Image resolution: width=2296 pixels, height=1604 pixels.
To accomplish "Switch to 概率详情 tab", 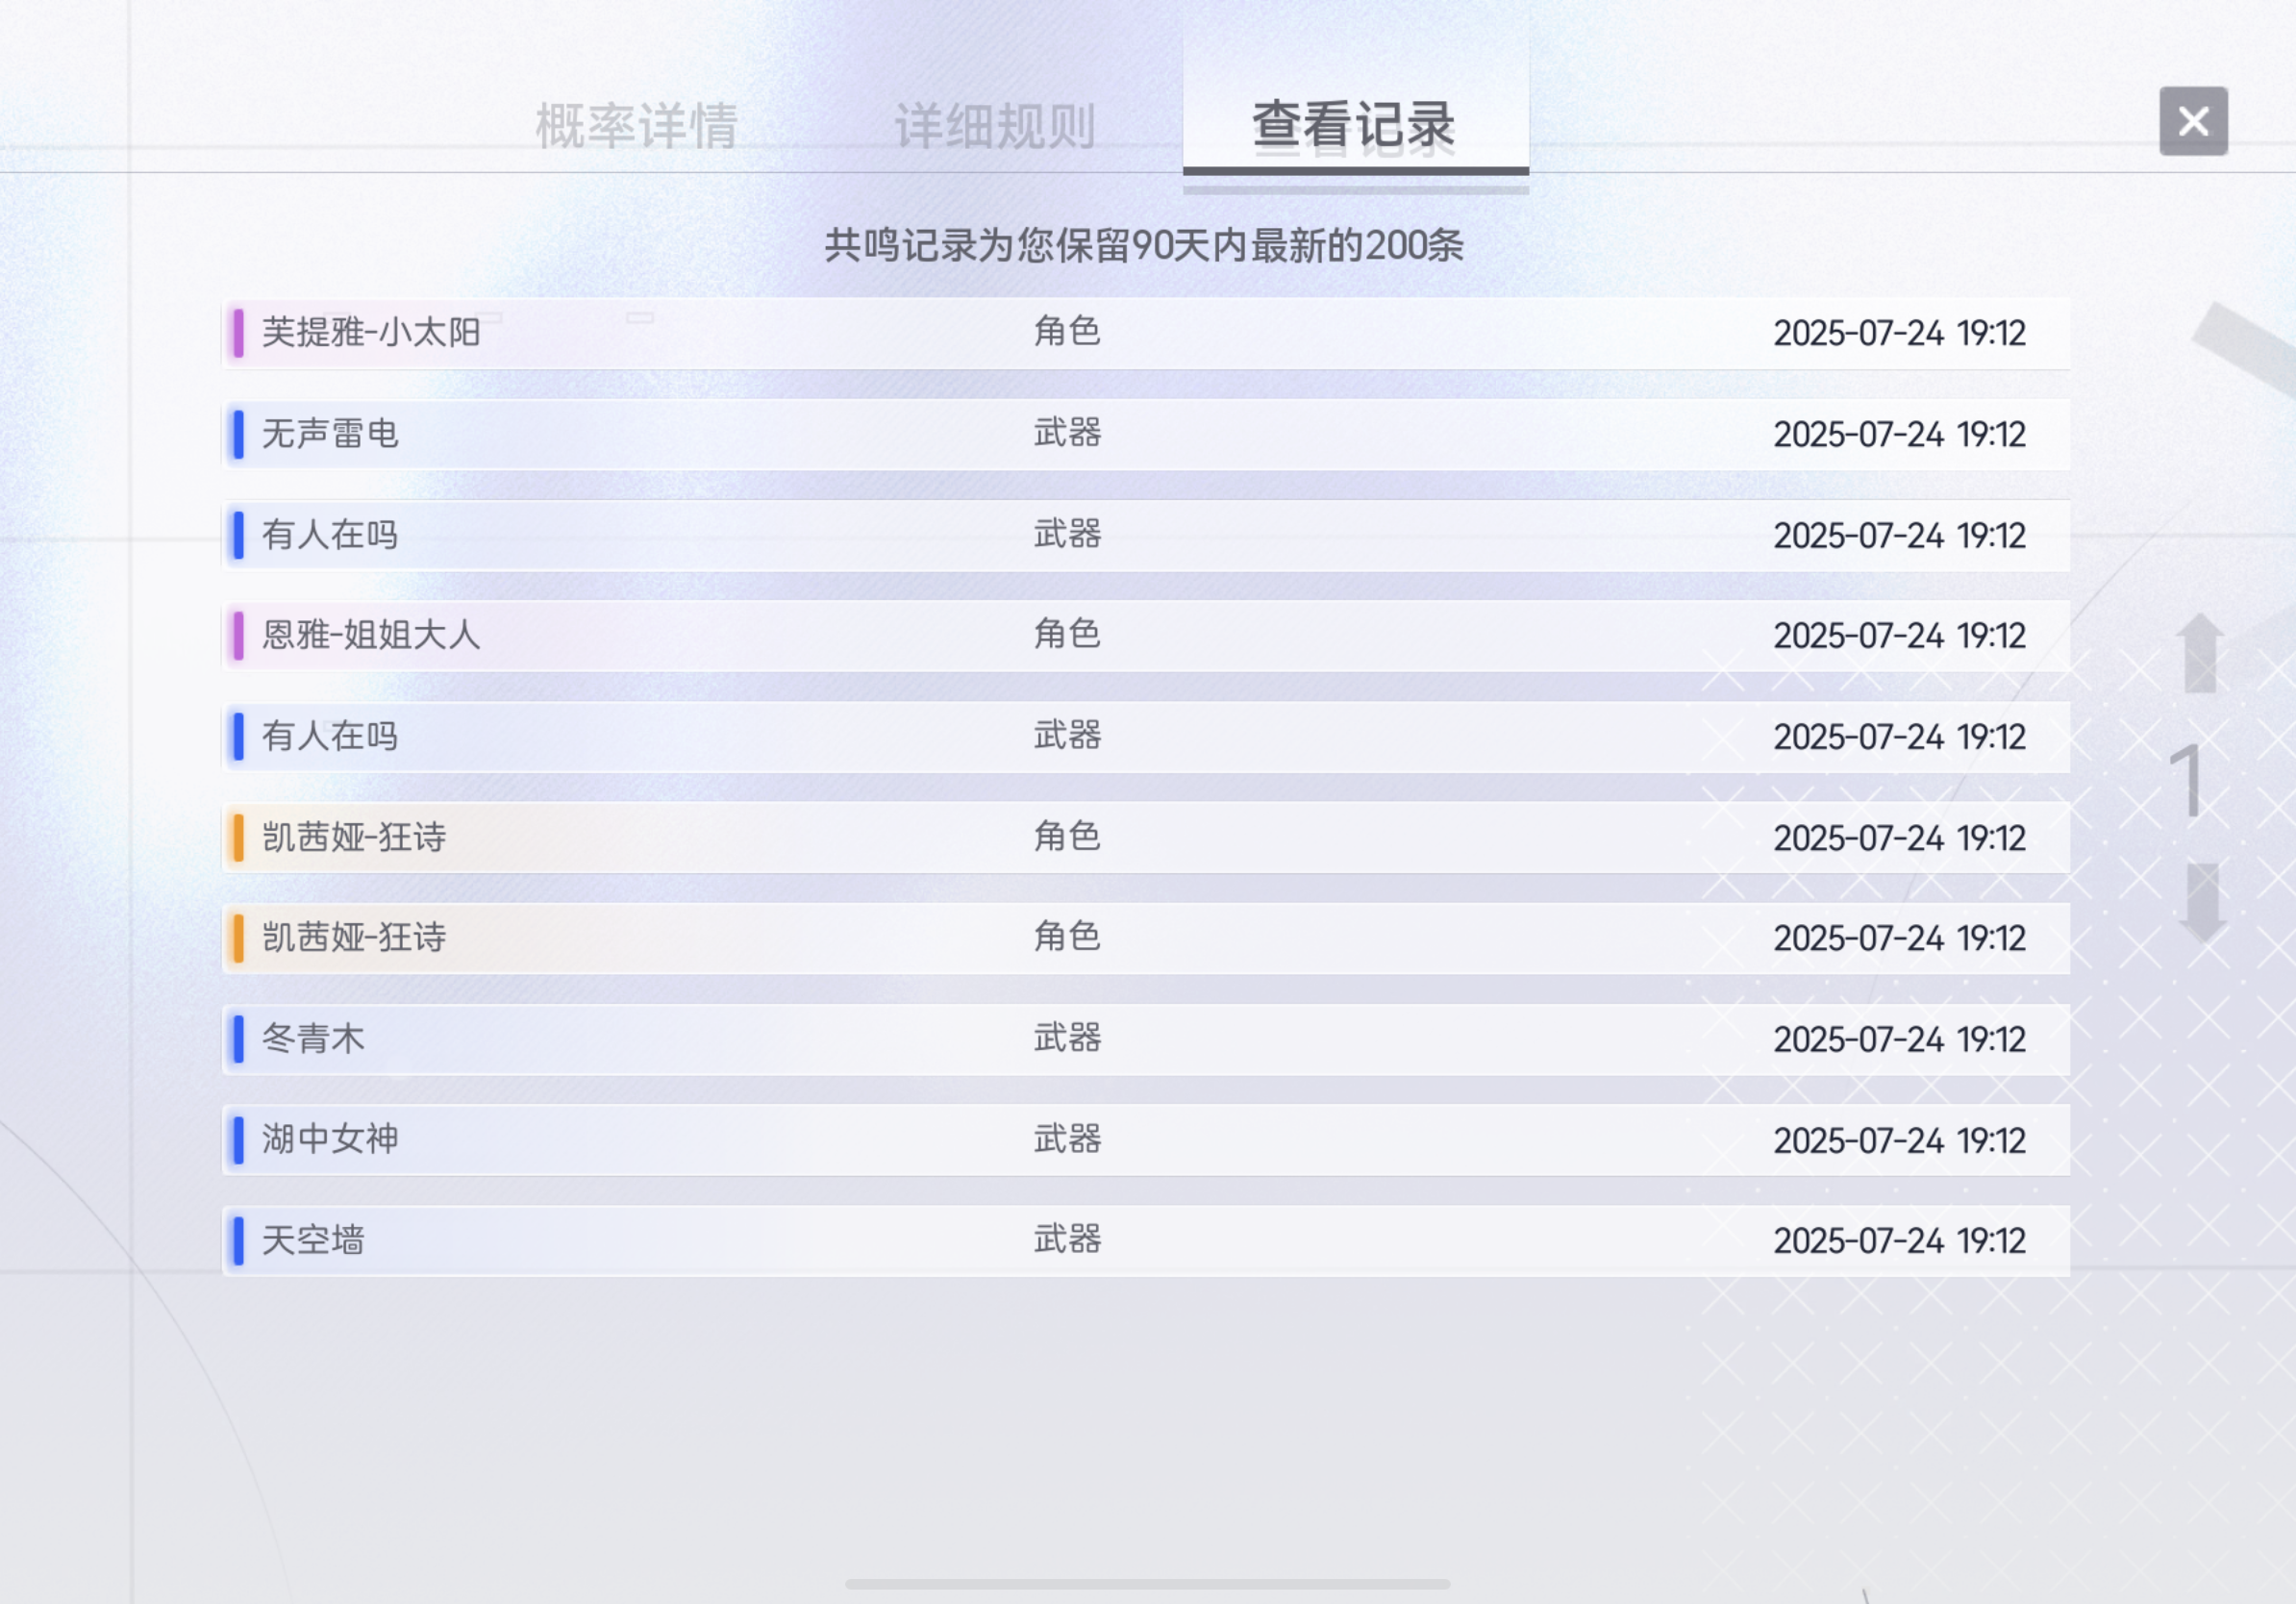I will coord(636,127).
